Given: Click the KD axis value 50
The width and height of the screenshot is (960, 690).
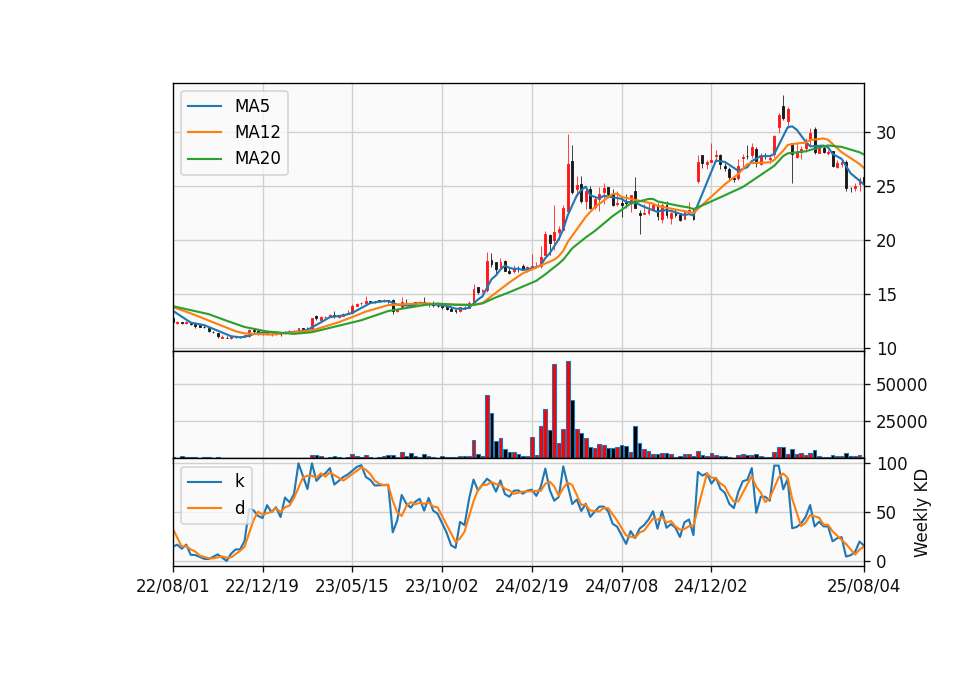Looking at the screenshot, I should pyautogui.click(x=886, y=513).
